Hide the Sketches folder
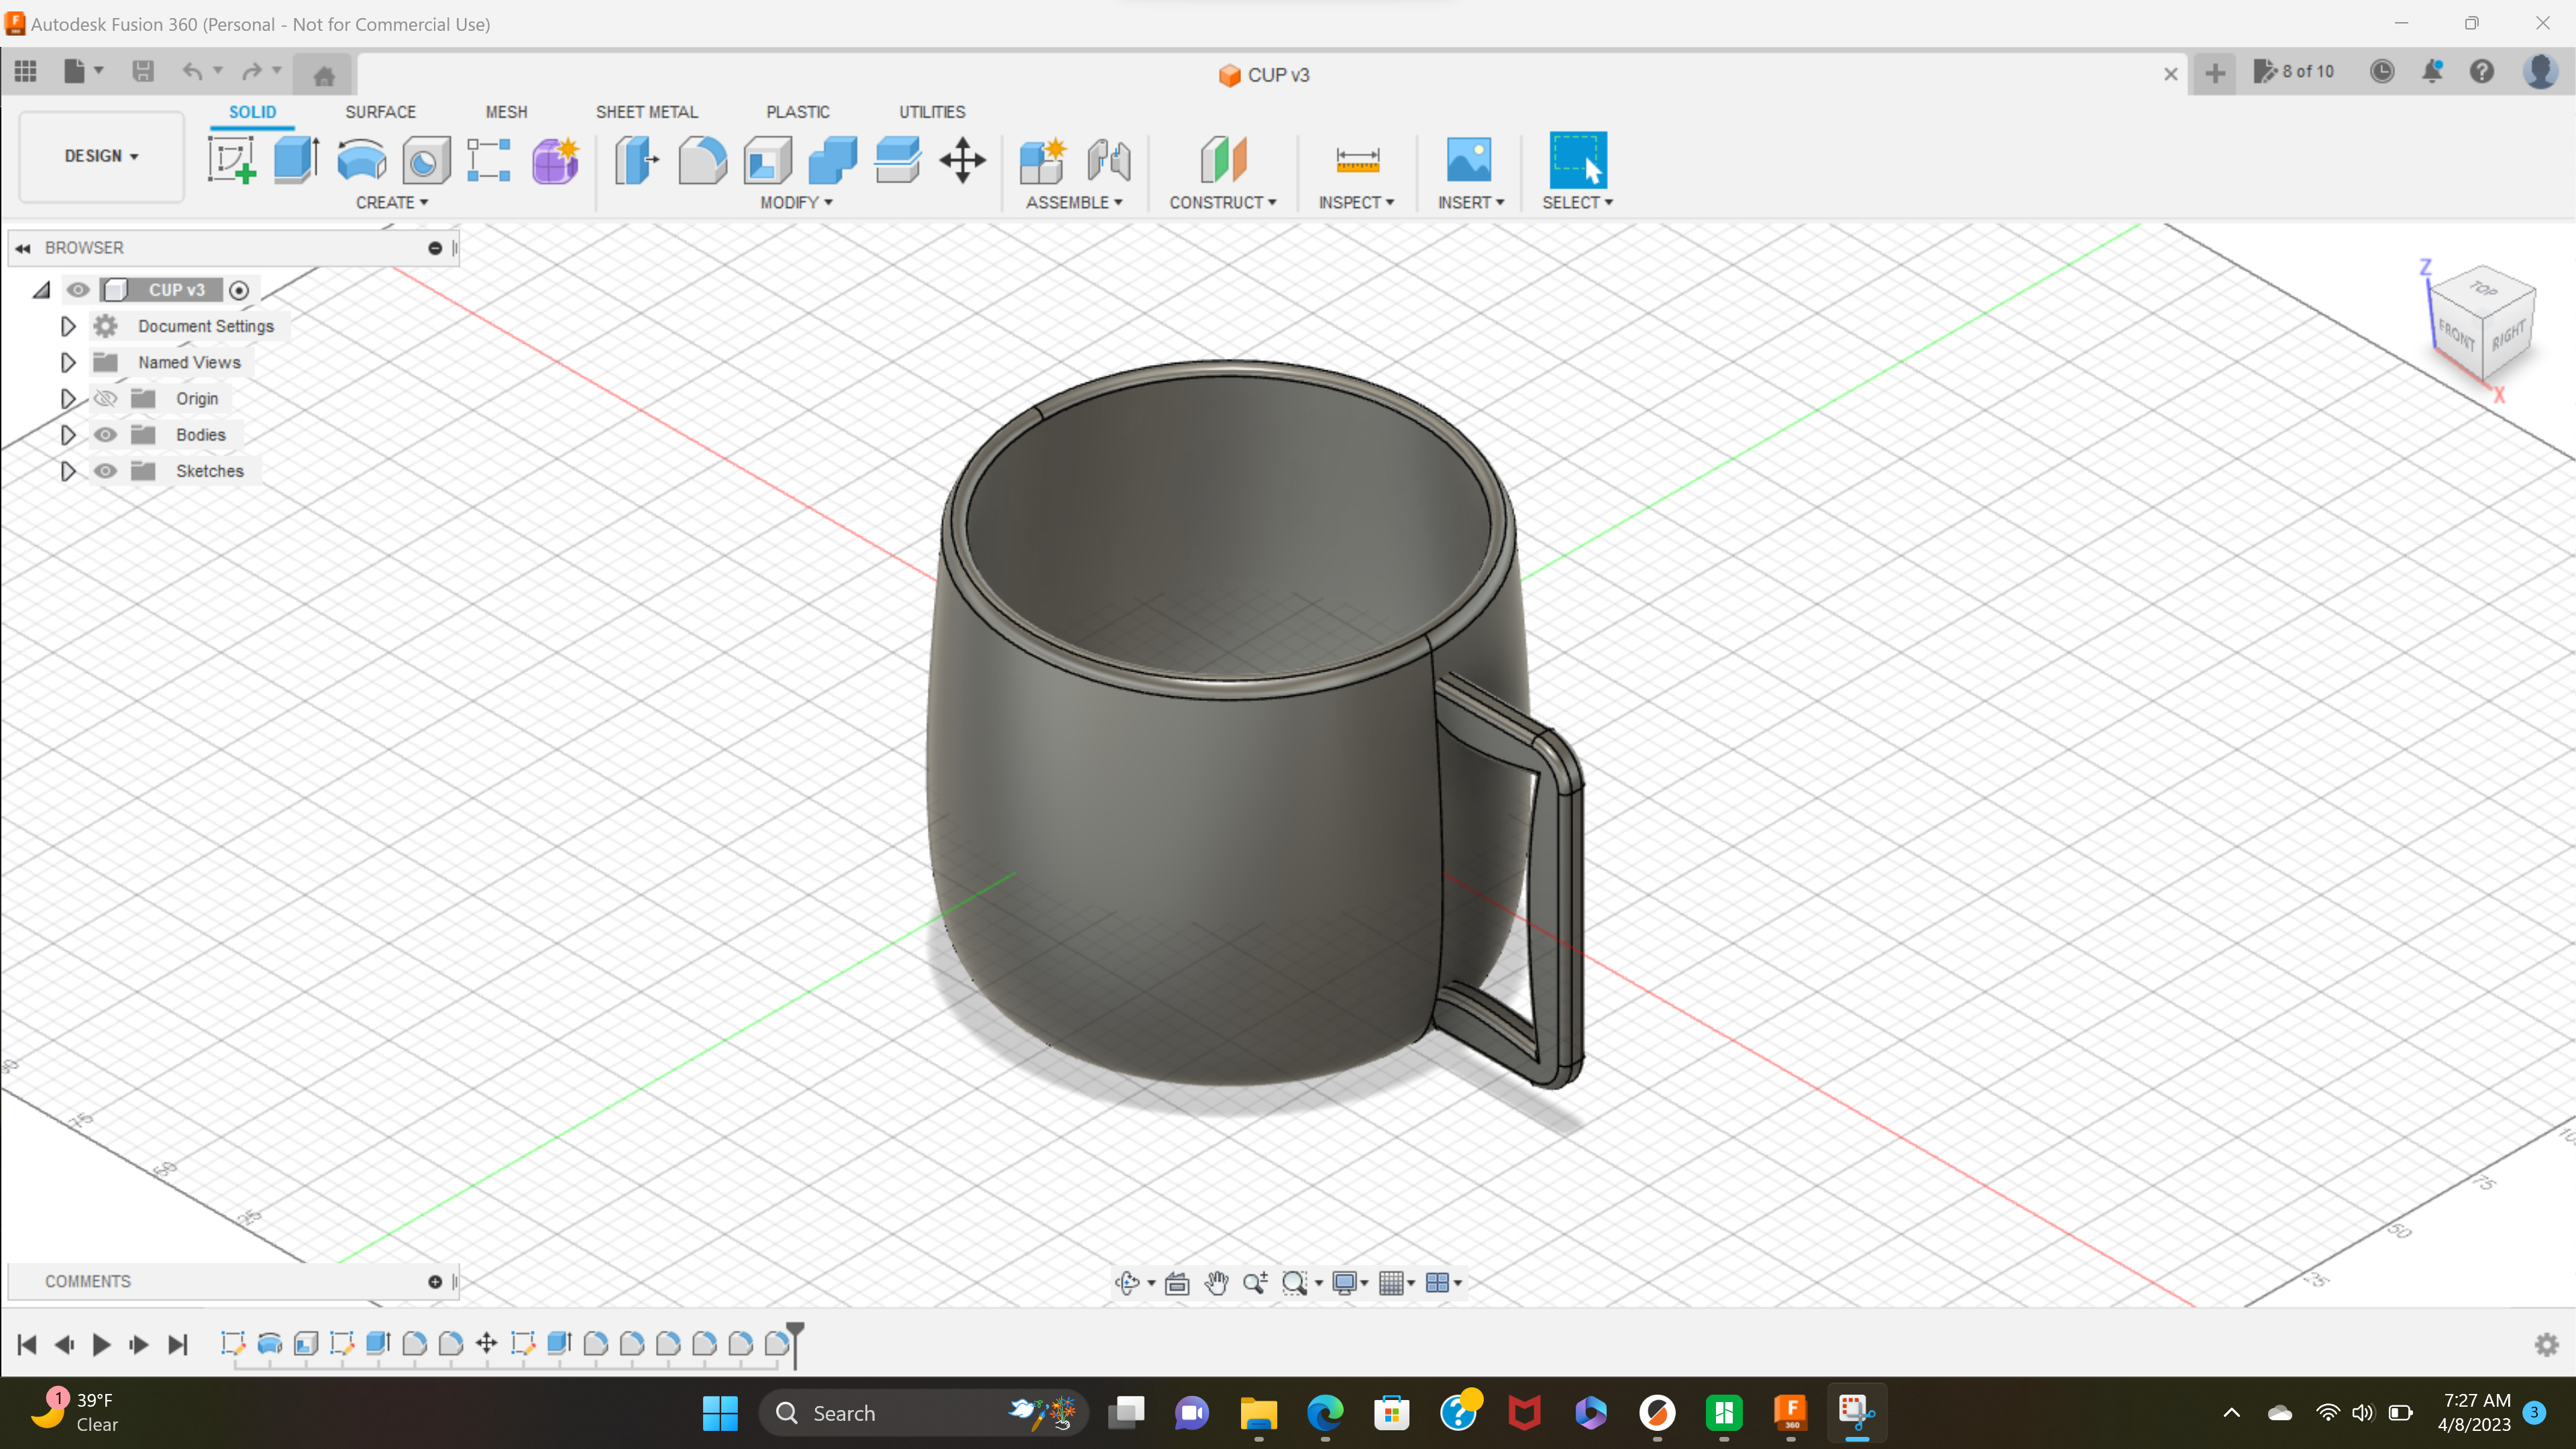 [105, 471]
